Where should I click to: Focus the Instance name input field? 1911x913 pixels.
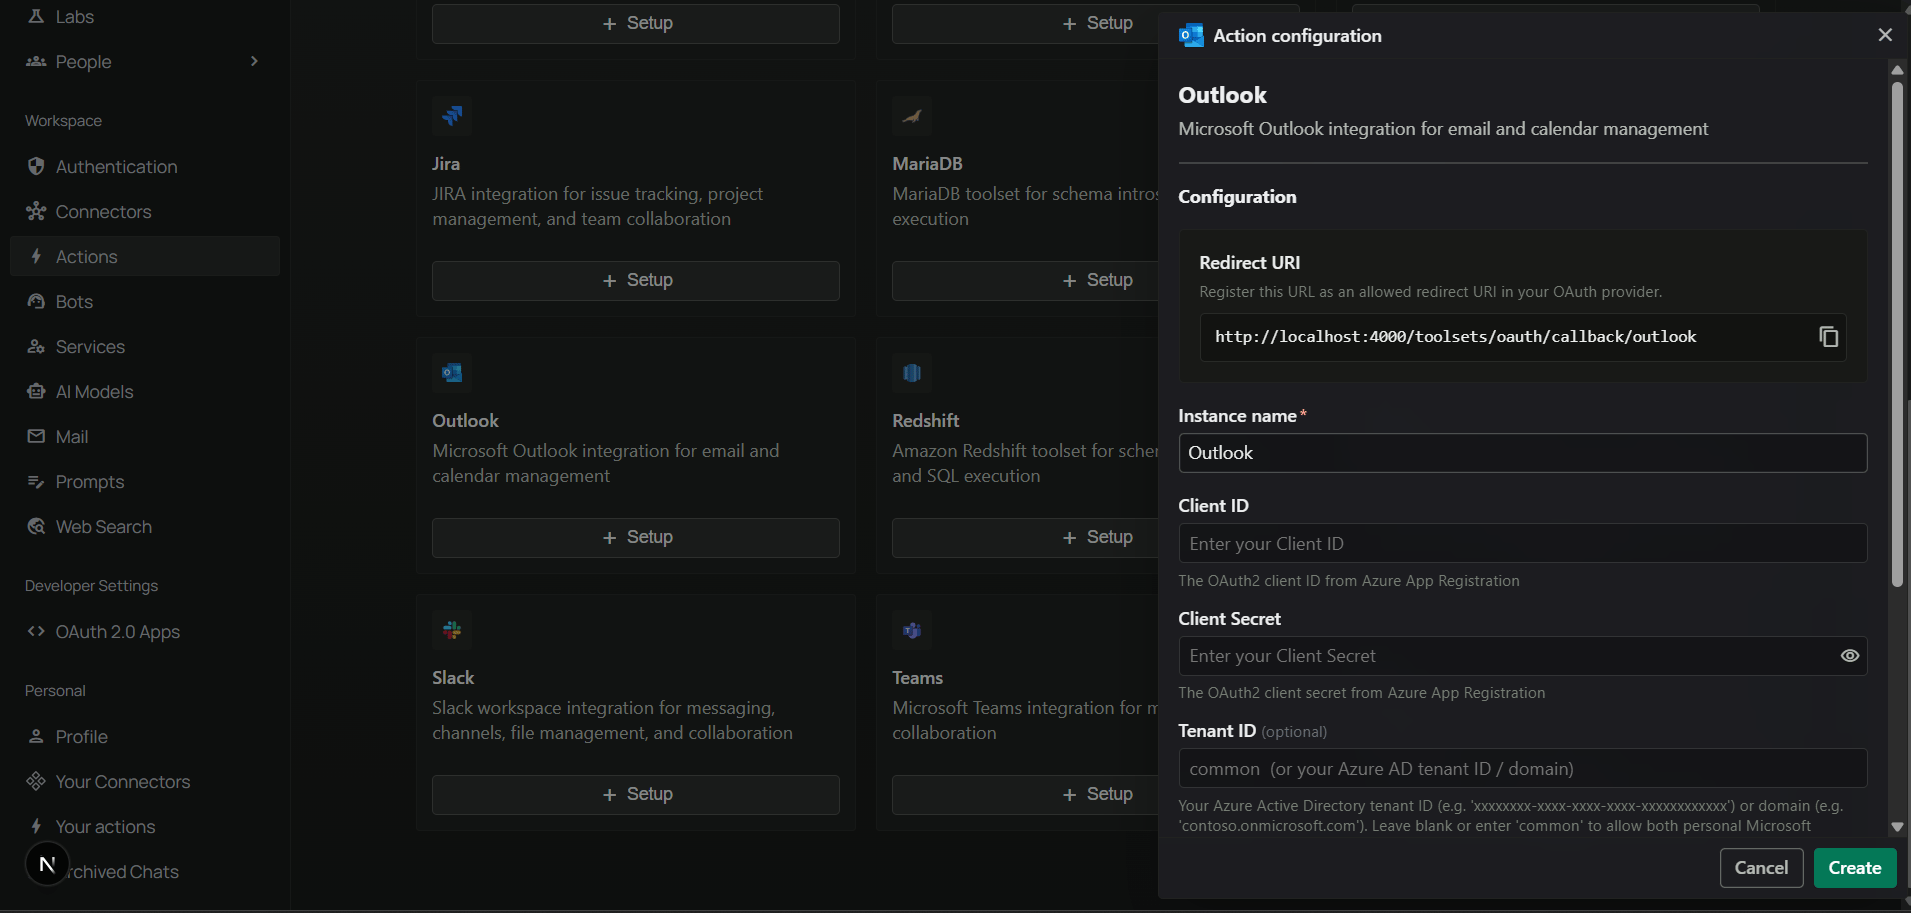coord(1522,453)
